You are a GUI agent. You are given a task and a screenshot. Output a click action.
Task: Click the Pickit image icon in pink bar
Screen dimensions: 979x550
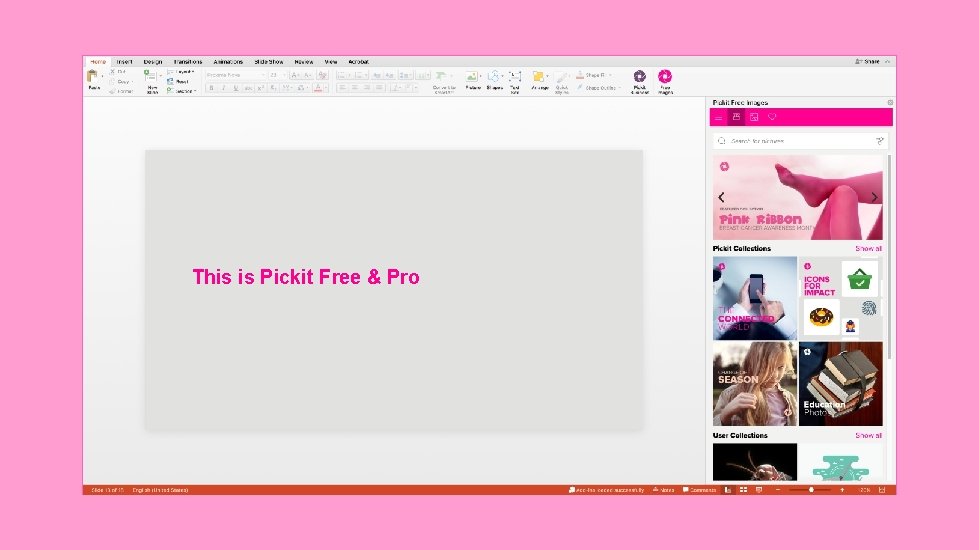click(754, 117)
